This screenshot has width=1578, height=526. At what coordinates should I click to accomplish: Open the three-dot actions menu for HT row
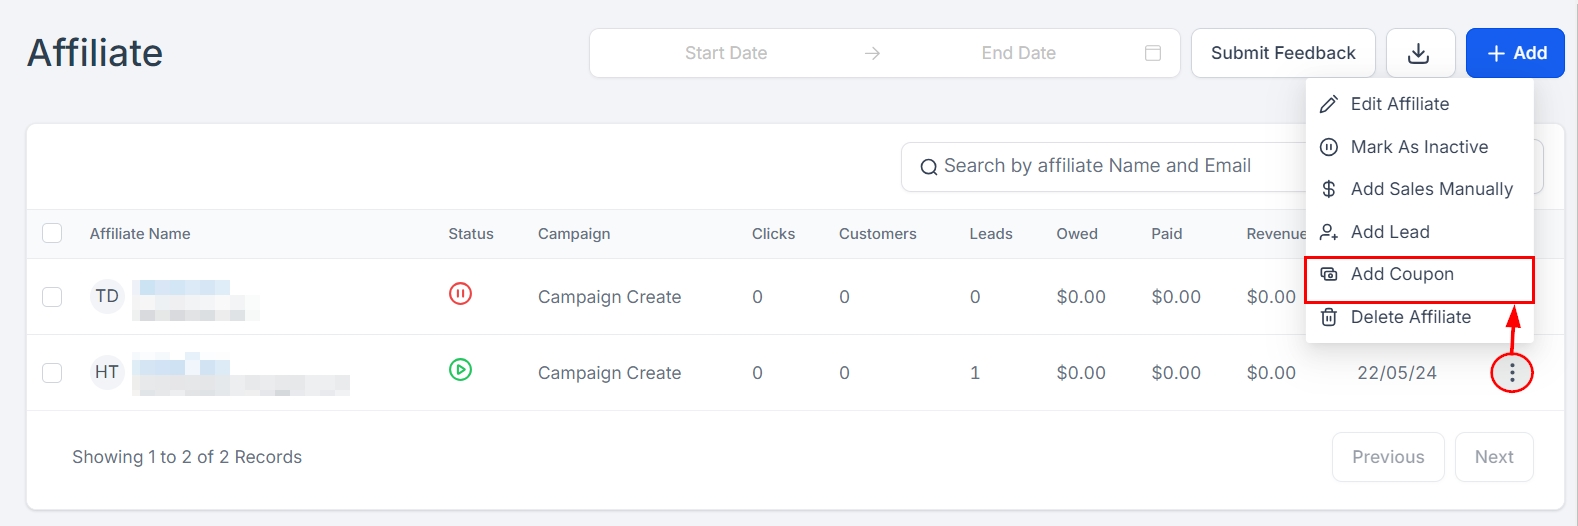point(1511,373)
